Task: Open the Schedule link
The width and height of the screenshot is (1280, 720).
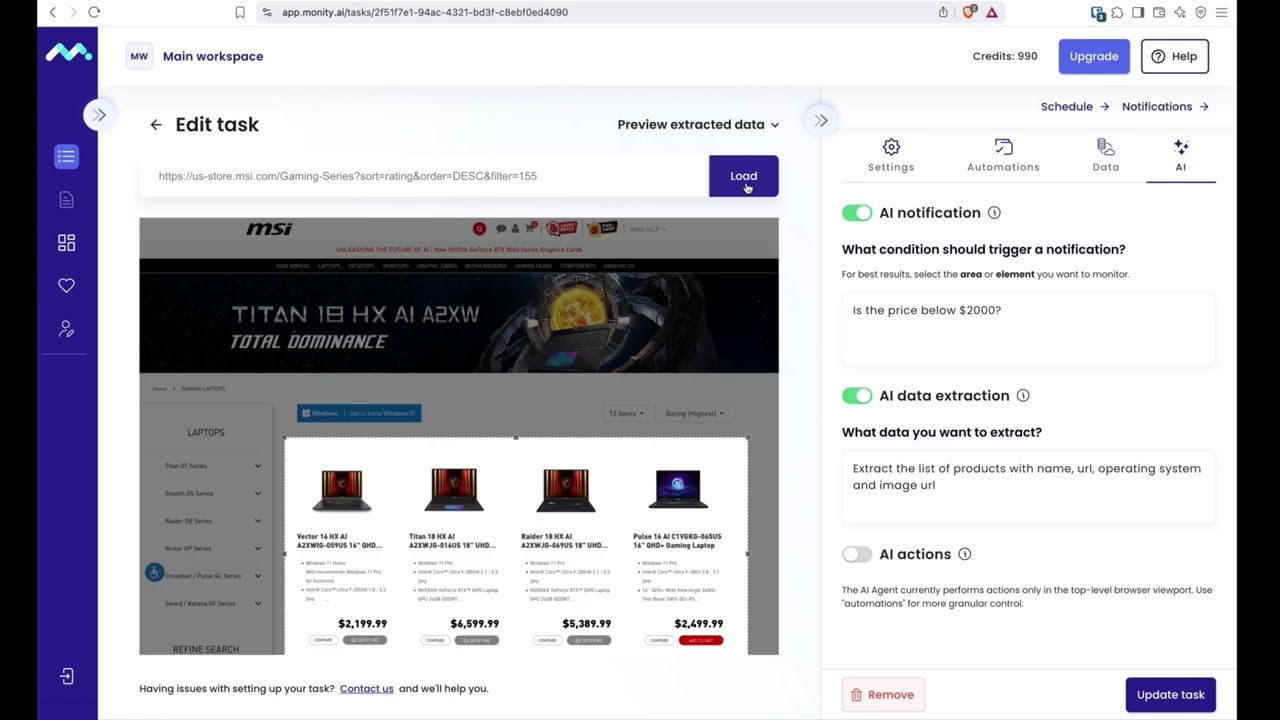Action: pyautogui.click(x=1075, y=107)
